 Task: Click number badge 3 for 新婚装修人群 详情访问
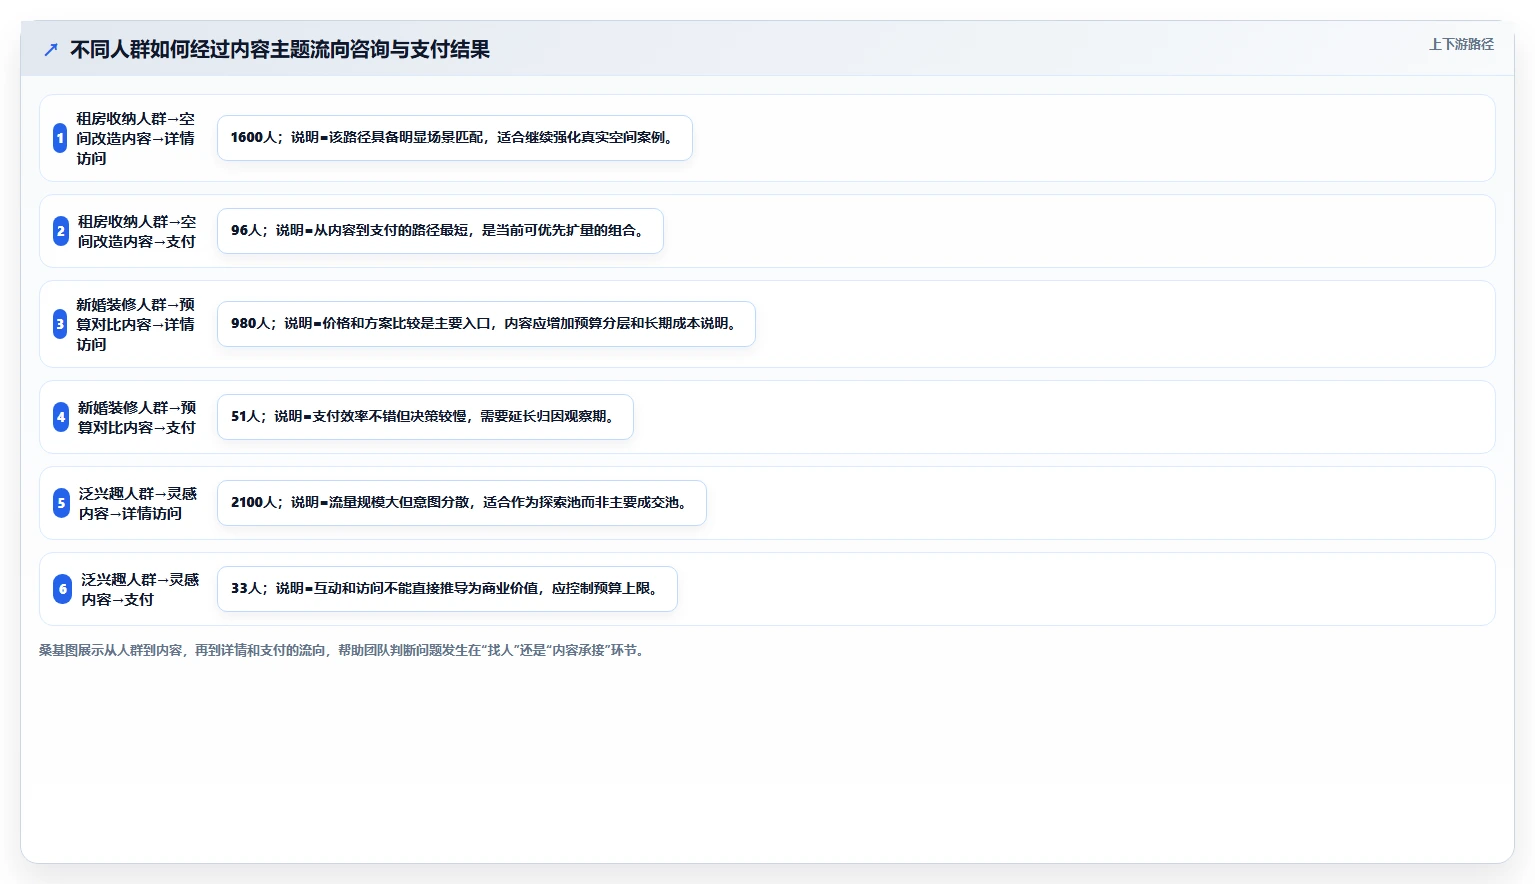(x=60, y=324)
